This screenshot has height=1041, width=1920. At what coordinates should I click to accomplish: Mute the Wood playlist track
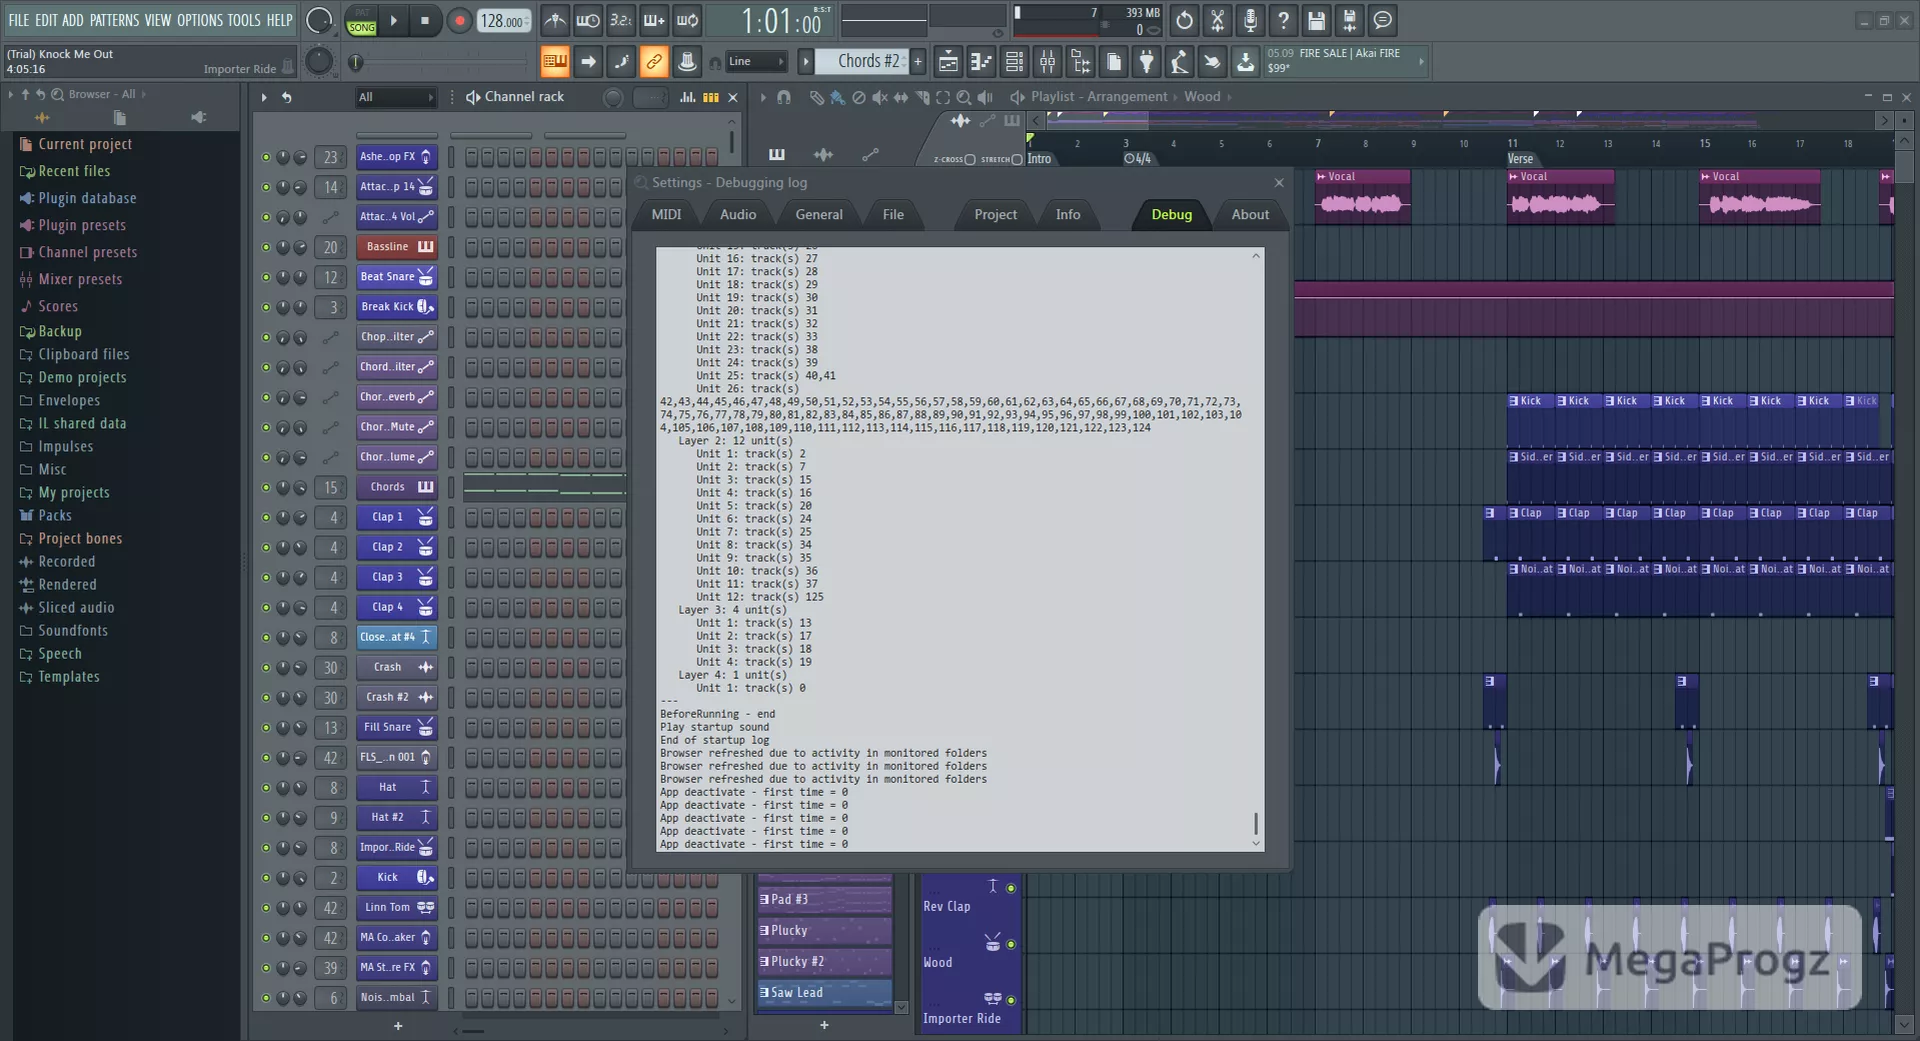tap(1011, 944)
